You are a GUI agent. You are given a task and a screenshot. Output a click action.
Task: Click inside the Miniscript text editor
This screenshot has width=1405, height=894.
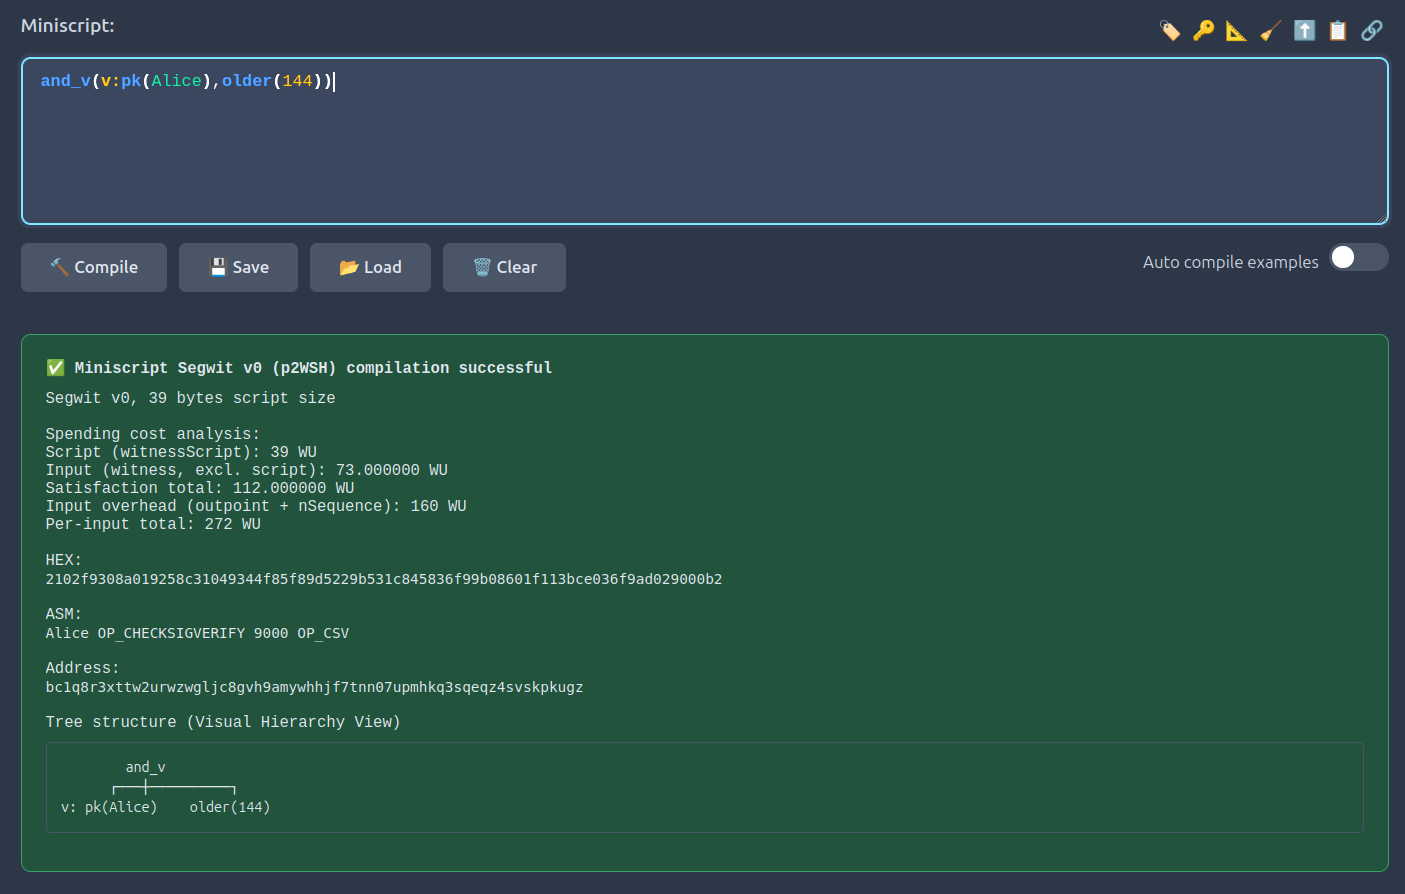pyautogui.click(x=704, y=150)
